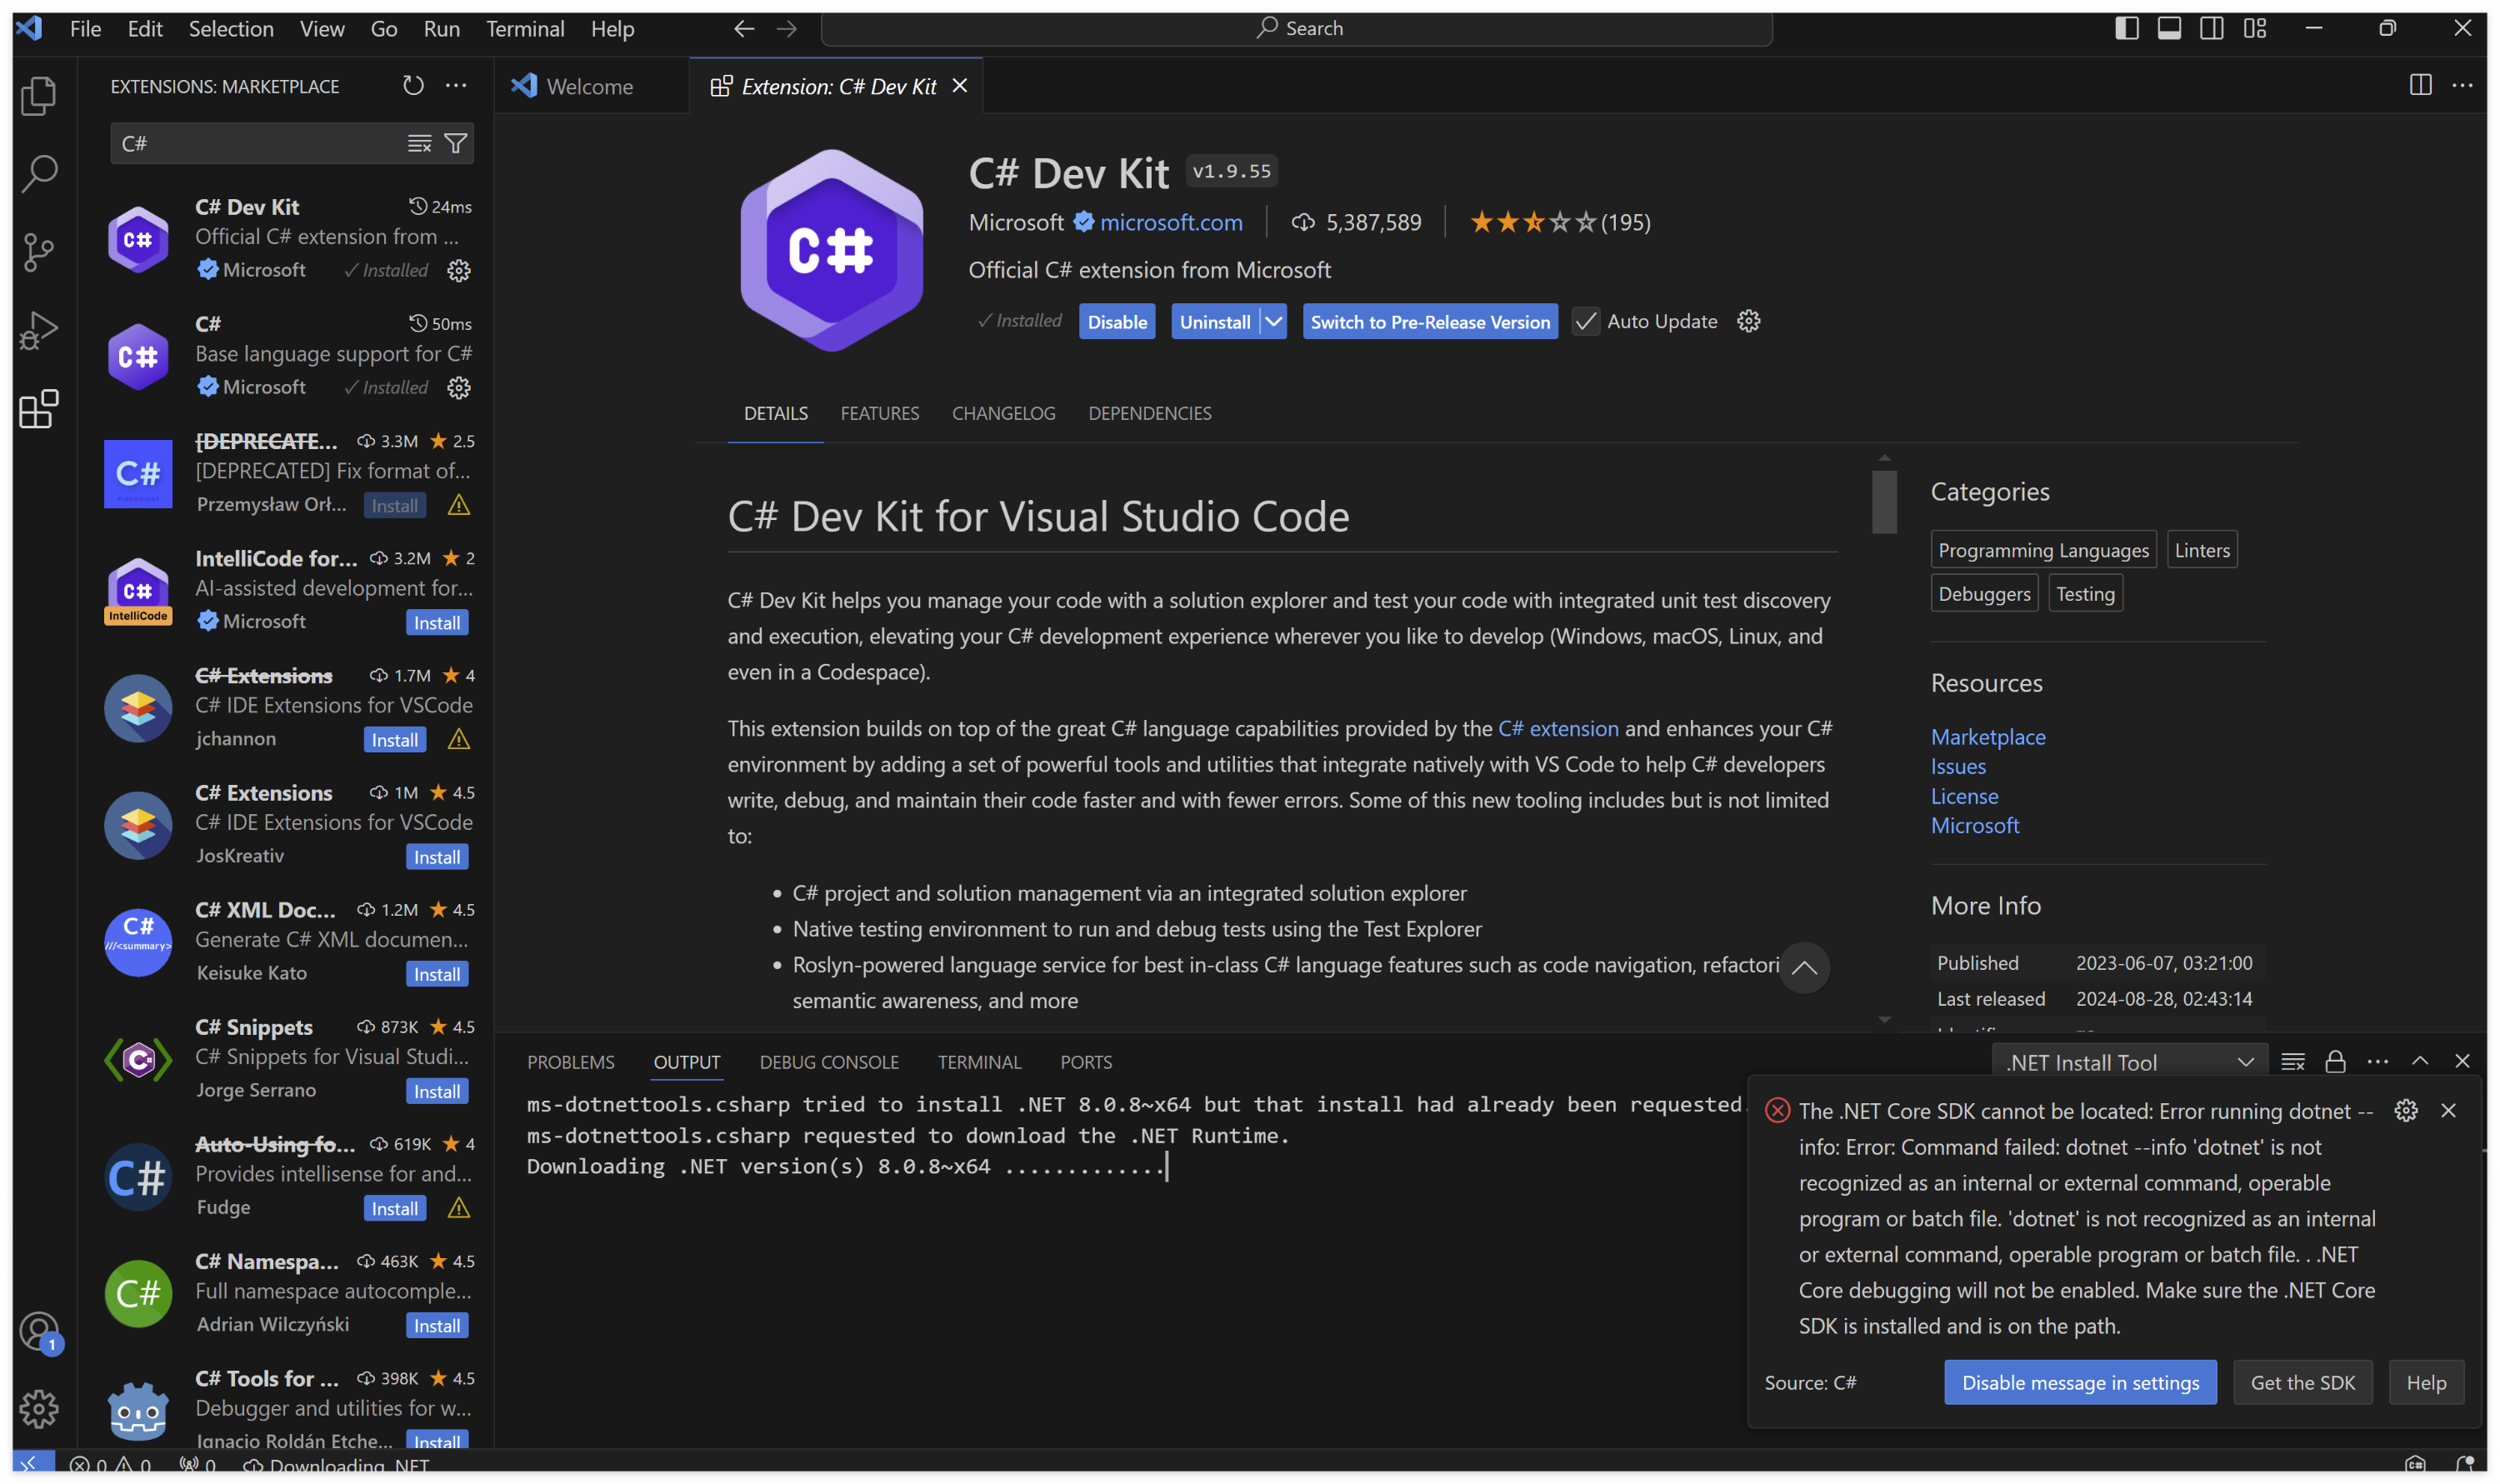
Task: Click the filter extensions funnel icon
Action: click(456, 144)
